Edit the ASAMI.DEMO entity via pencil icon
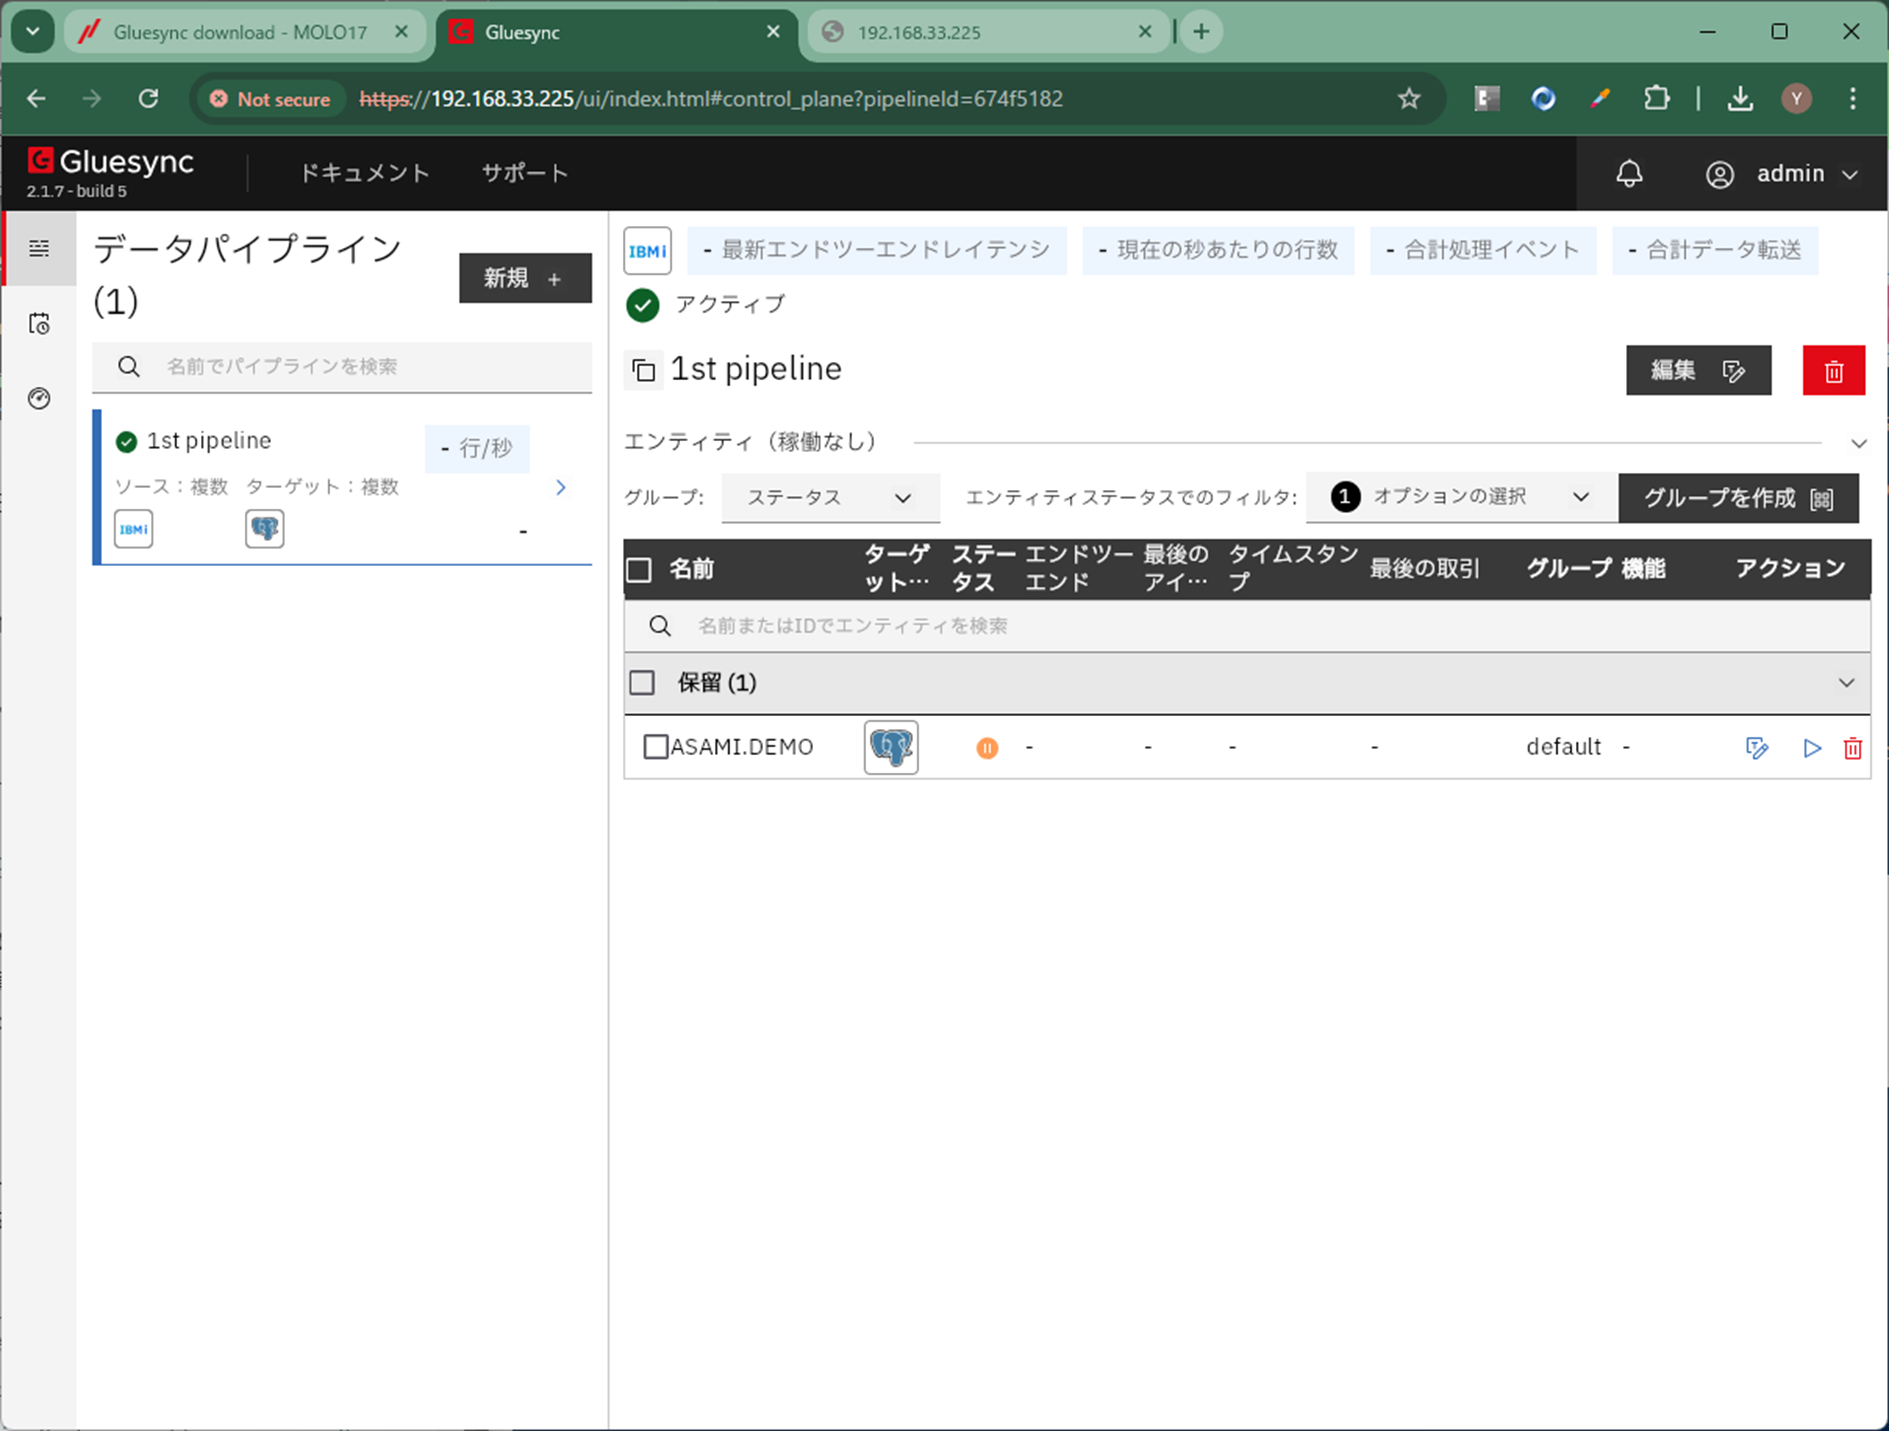 (x=1756, y=748)
